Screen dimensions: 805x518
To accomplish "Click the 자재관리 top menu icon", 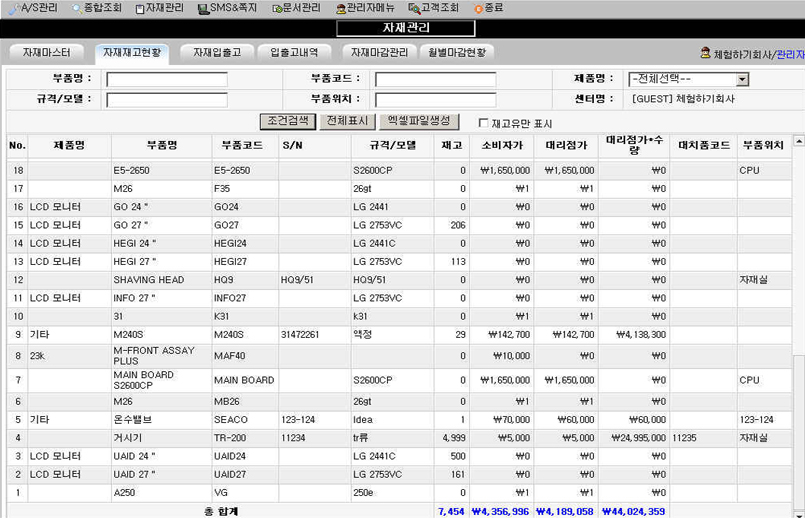I will click(x=140, y=8).
